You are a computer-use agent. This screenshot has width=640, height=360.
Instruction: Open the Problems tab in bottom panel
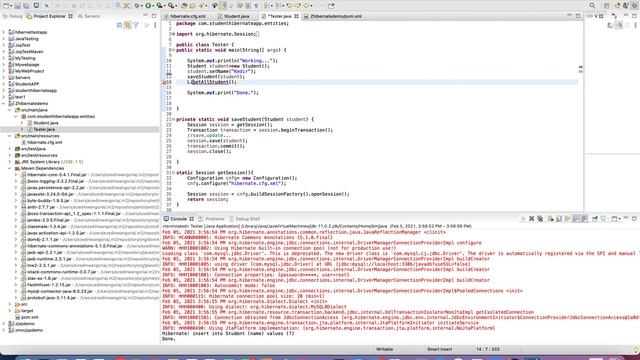[211, 219]
